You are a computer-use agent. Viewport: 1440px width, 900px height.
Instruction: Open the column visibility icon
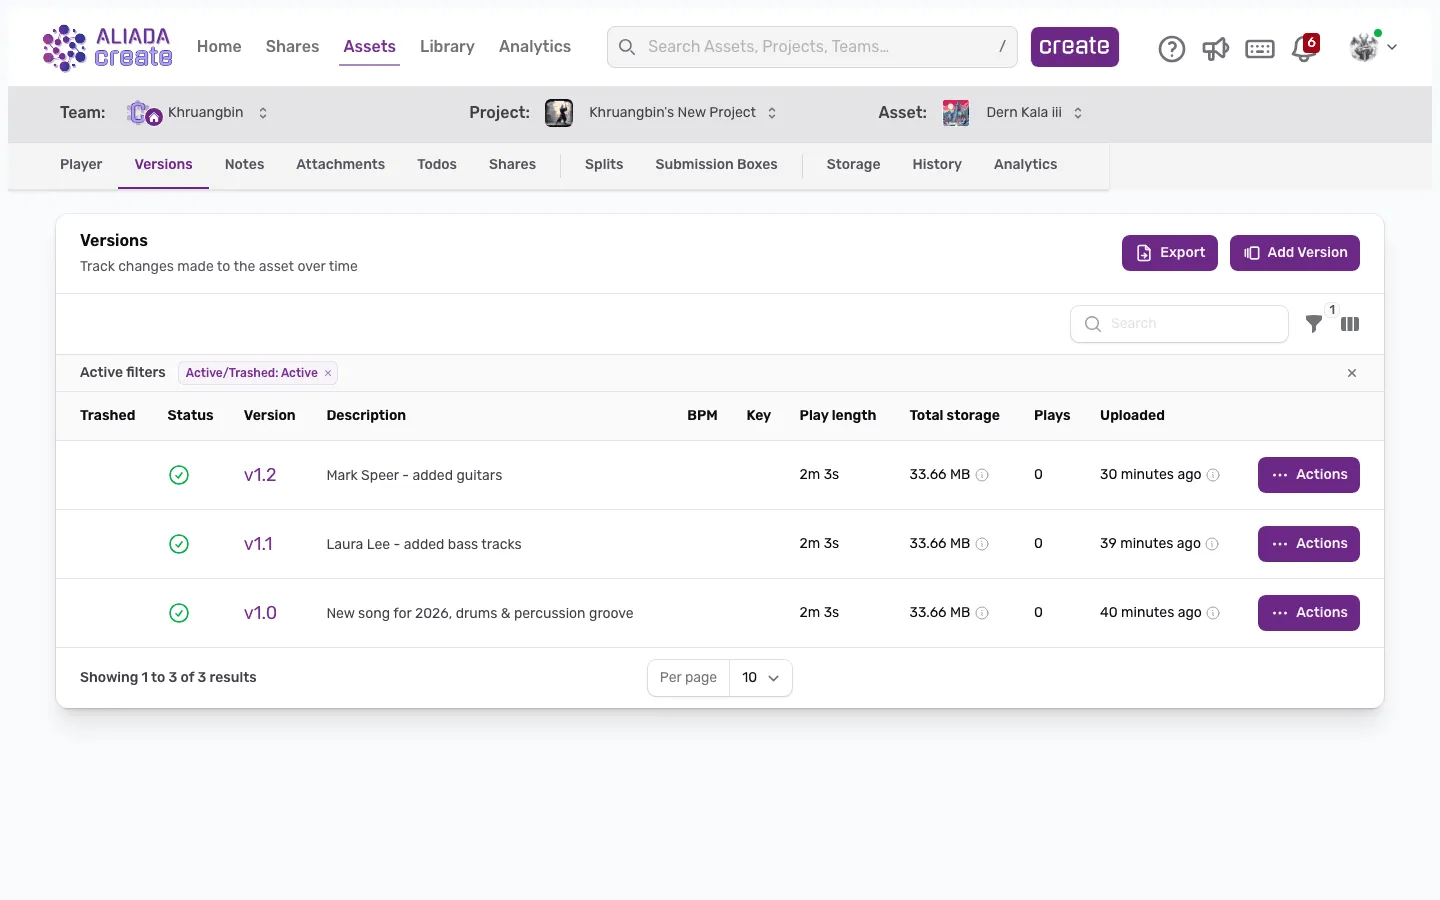click(1350, 324)
